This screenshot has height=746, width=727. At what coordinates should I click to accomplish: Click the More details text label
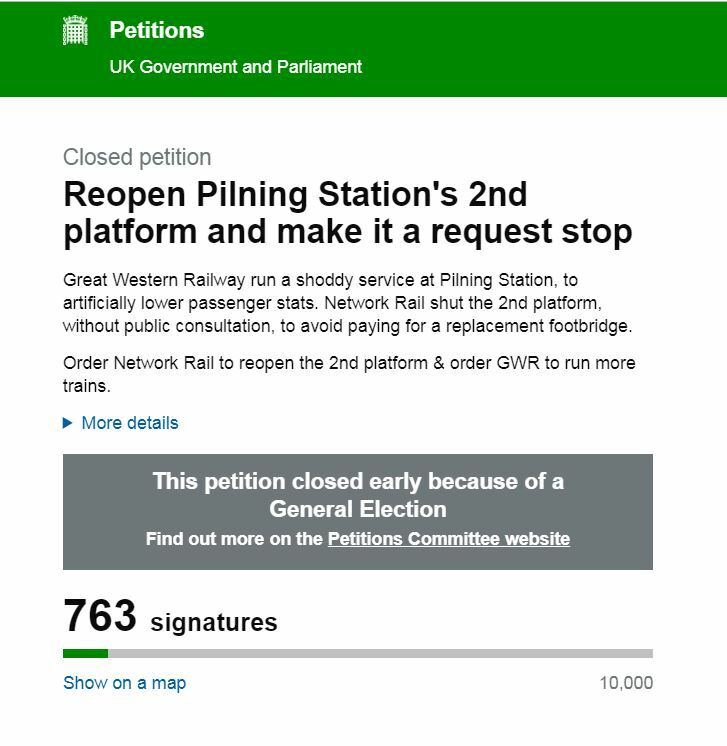[130, 422]
